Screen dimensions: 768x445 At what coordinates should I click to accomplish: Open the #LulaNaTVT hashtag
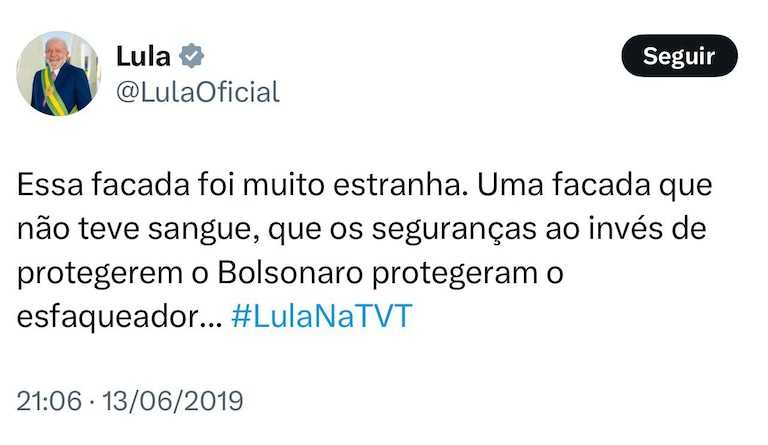(x=321, y=317)
